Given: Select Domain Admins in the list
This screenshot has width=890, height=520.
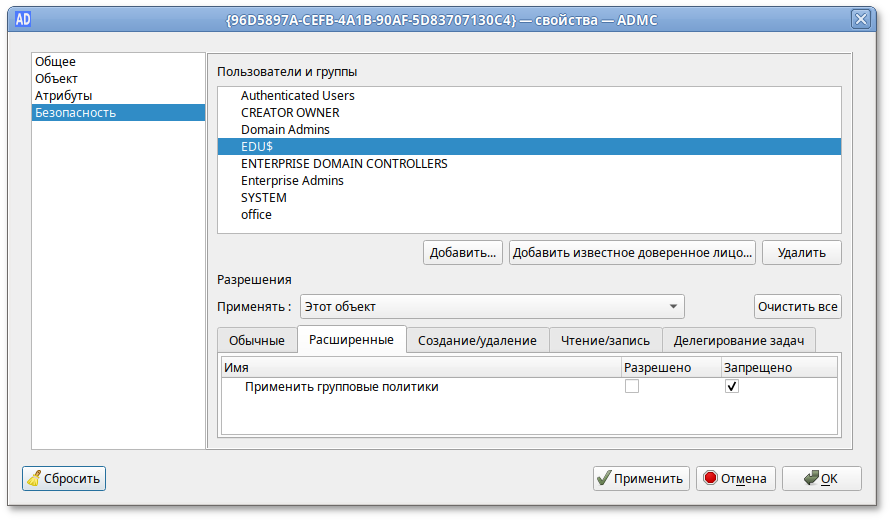Looking at the screenshot, I should tap(529, 129).
